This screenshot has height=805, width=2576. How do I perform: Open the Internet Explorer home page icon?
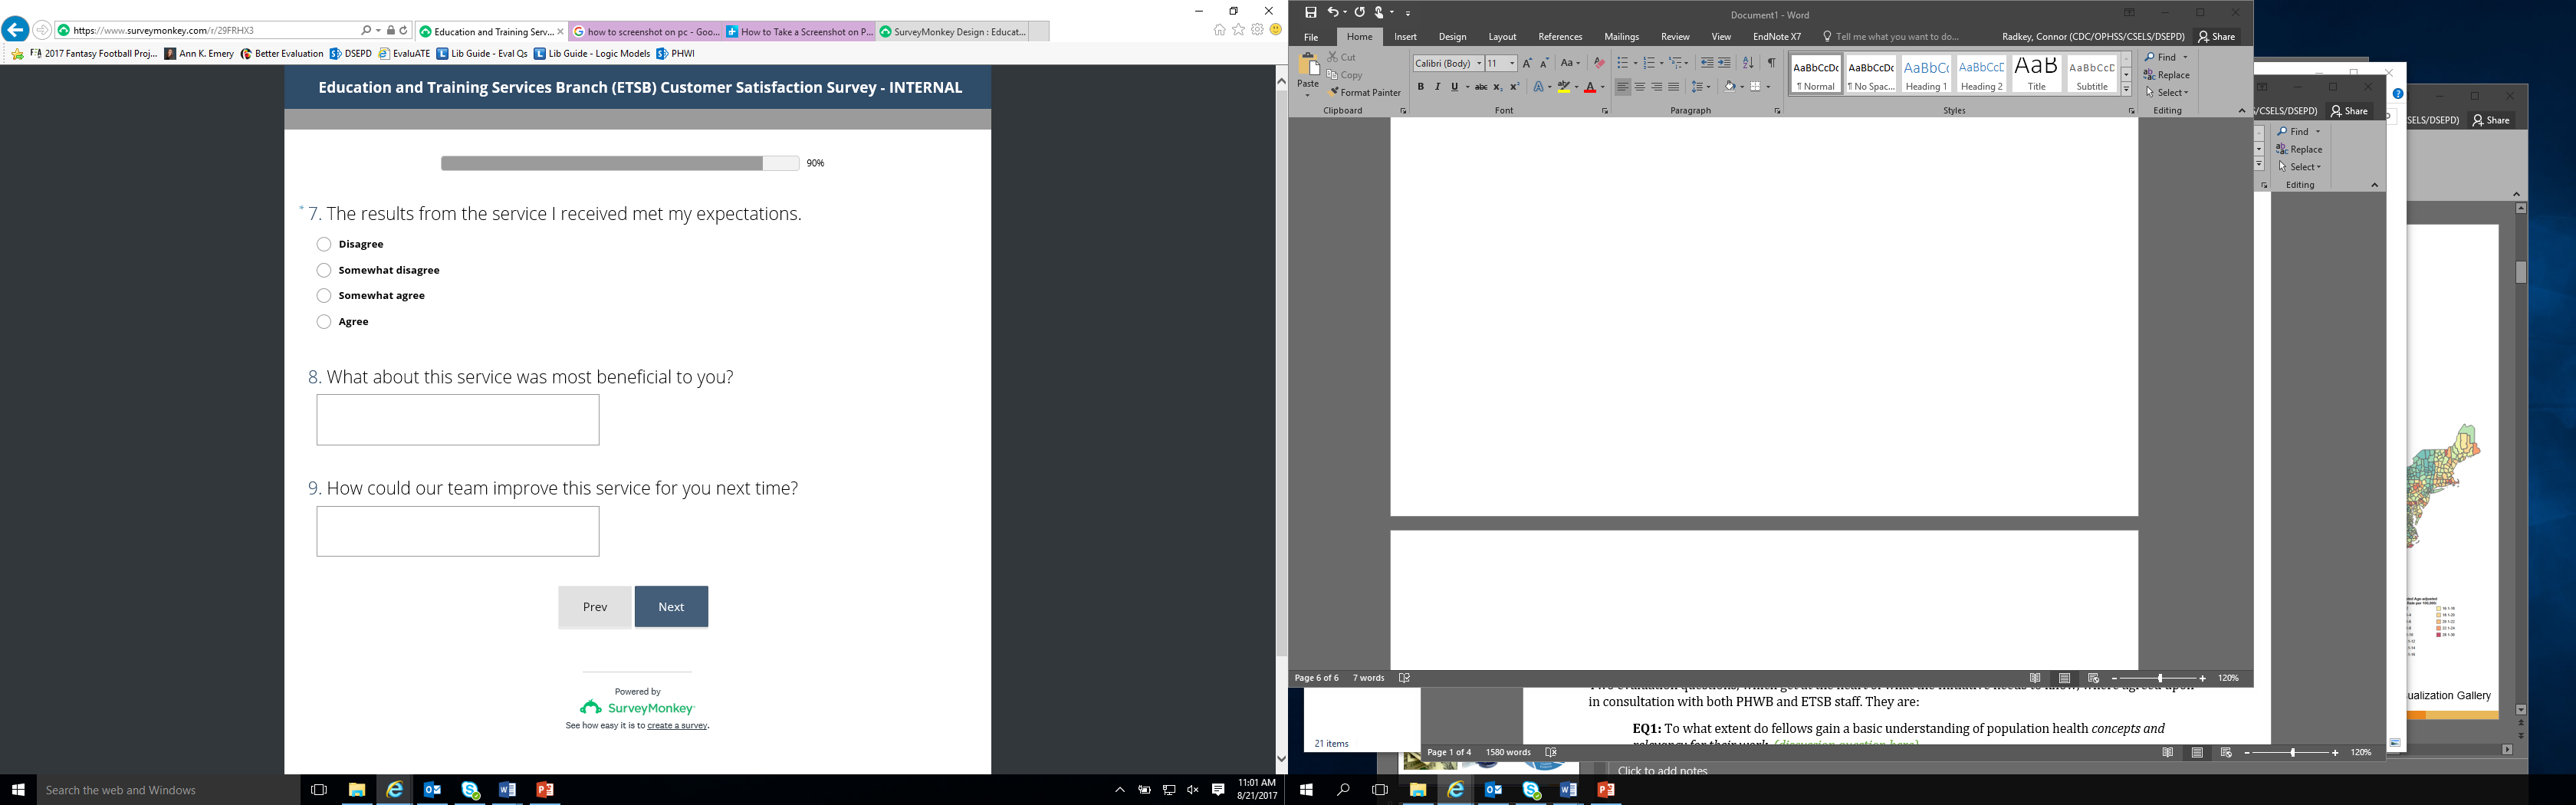[1219, 30]
